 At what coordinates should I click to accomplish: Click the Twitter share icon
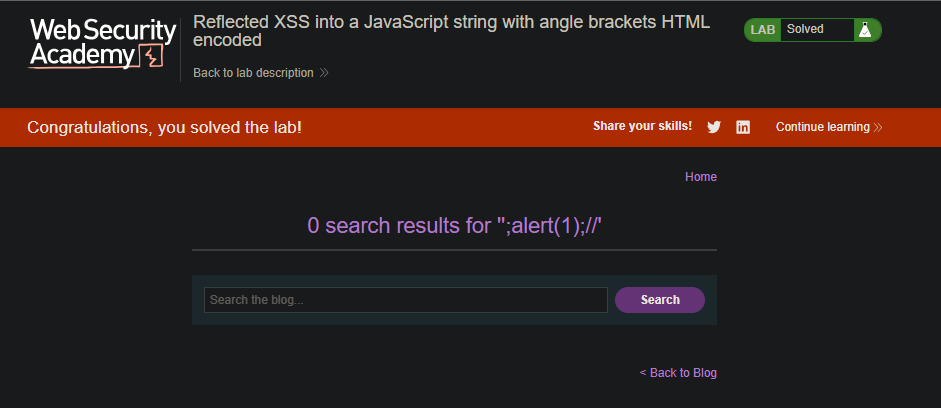point(714,127)
